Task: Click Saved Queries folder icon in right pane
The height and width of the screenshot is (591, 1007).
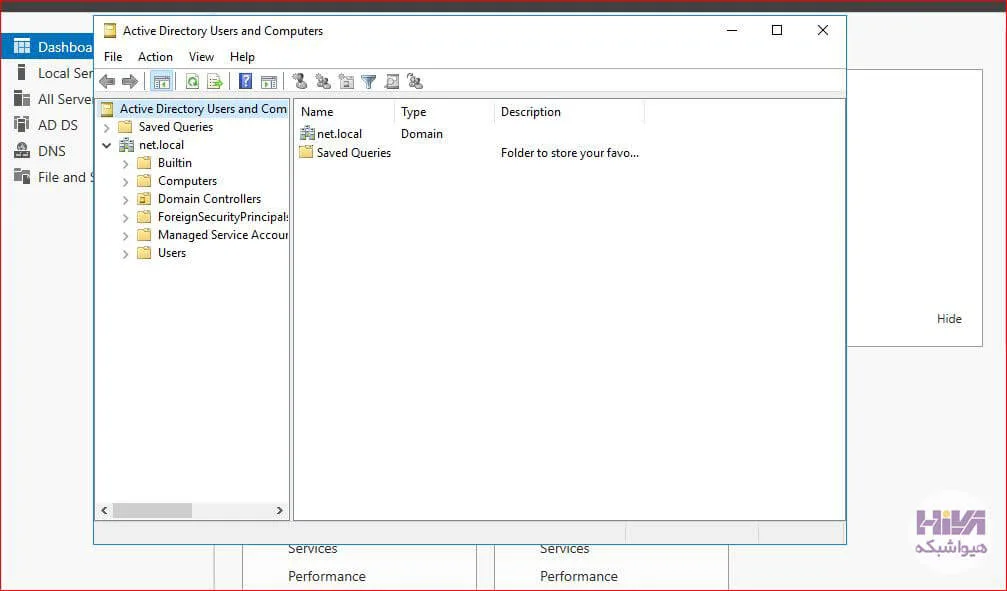Action: point(306,152)
